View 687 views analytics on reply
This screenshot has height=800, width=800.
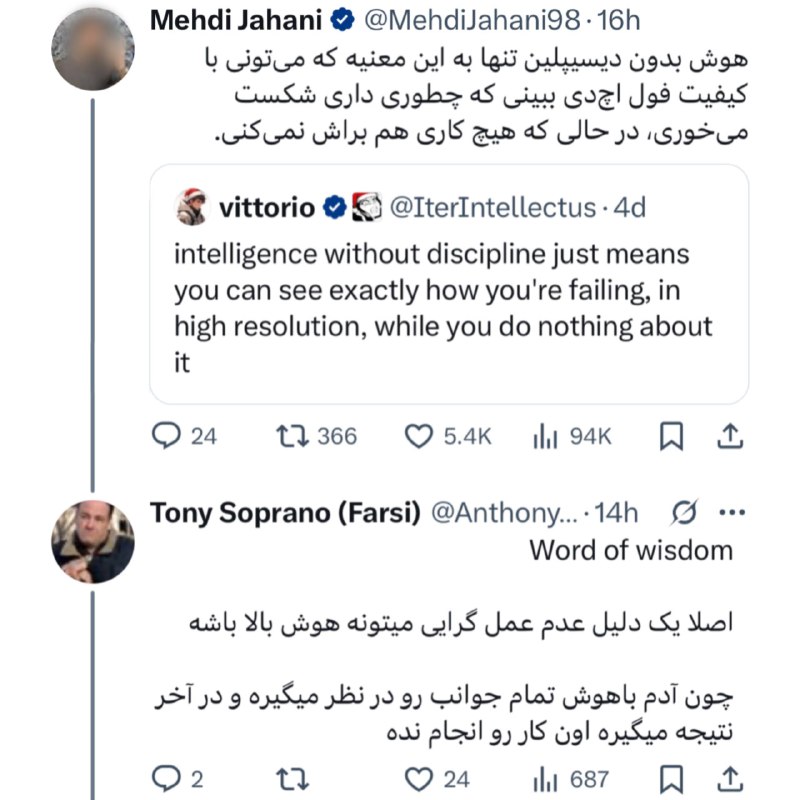click(x=546, y=778)
